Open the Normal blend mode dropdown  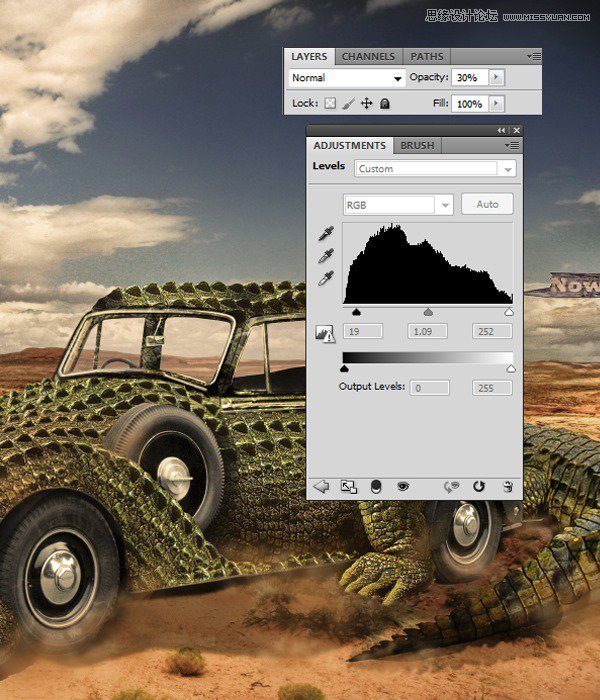pyautogui.click(x=347, y=78)
